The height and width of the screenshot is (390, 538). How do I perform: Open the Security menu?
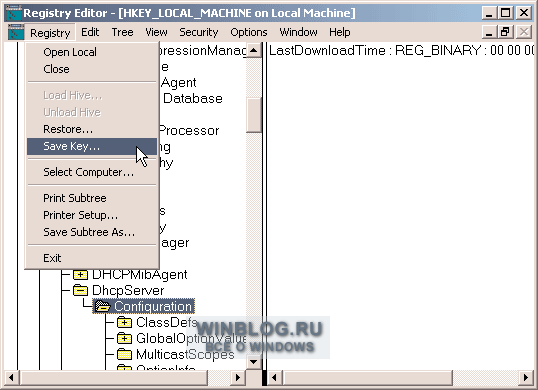(198, 32)
